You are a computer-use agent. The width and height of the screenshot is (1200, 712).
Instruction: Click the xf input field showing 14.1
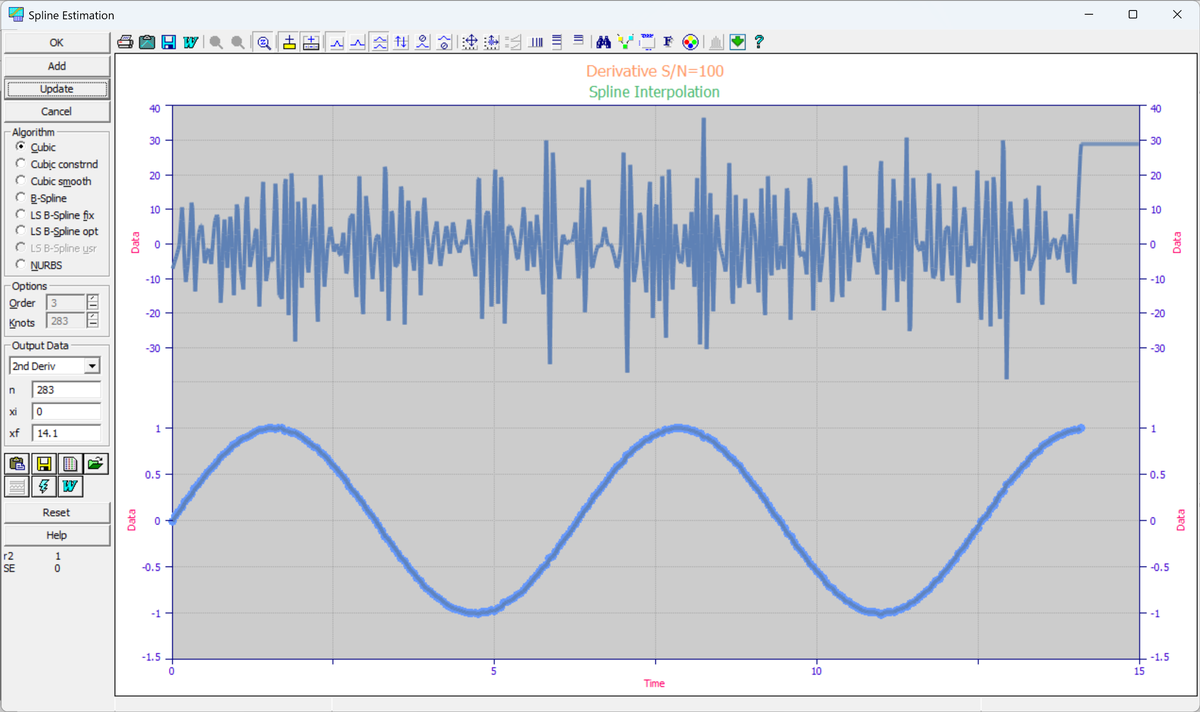(x=66, y=434)
